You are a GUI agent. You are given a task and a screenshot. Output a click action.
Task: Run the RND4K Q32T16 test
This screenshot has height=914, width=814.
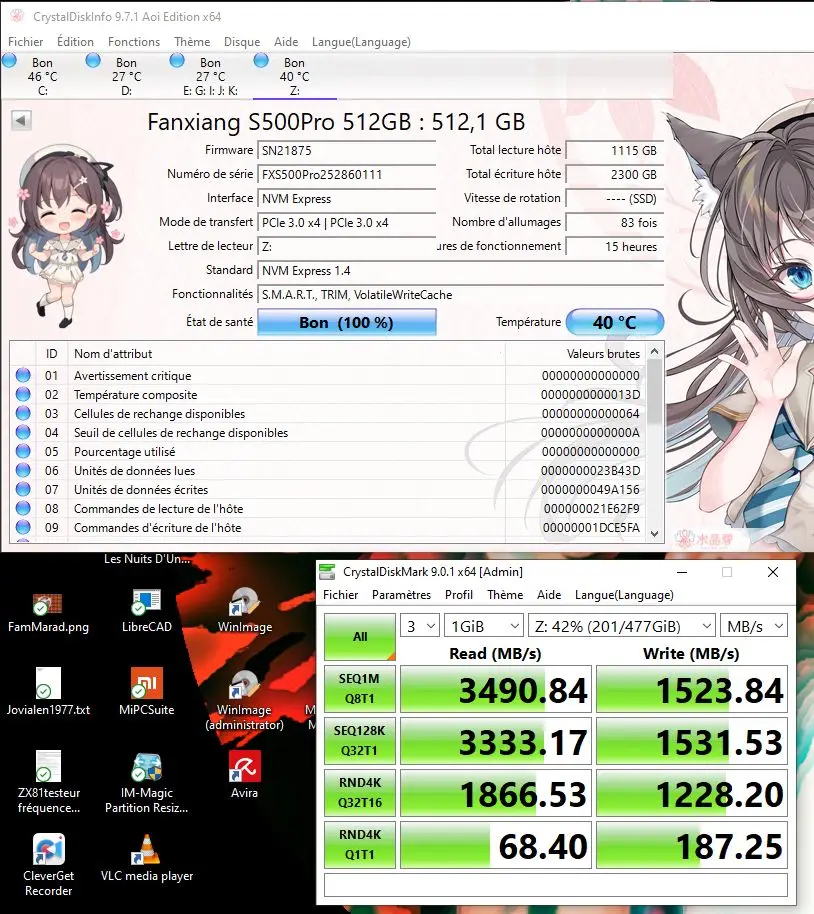pyautogui.click(x=360, y=792)
